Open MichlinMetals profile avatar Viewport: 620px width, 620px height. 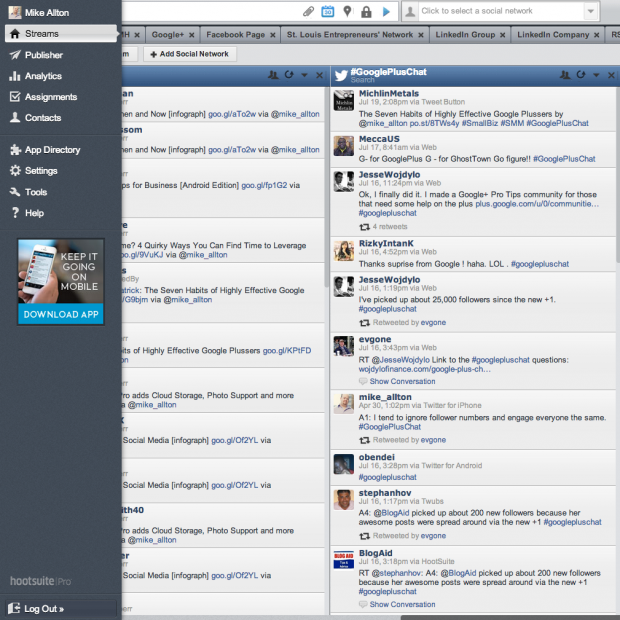pos(344,100)
